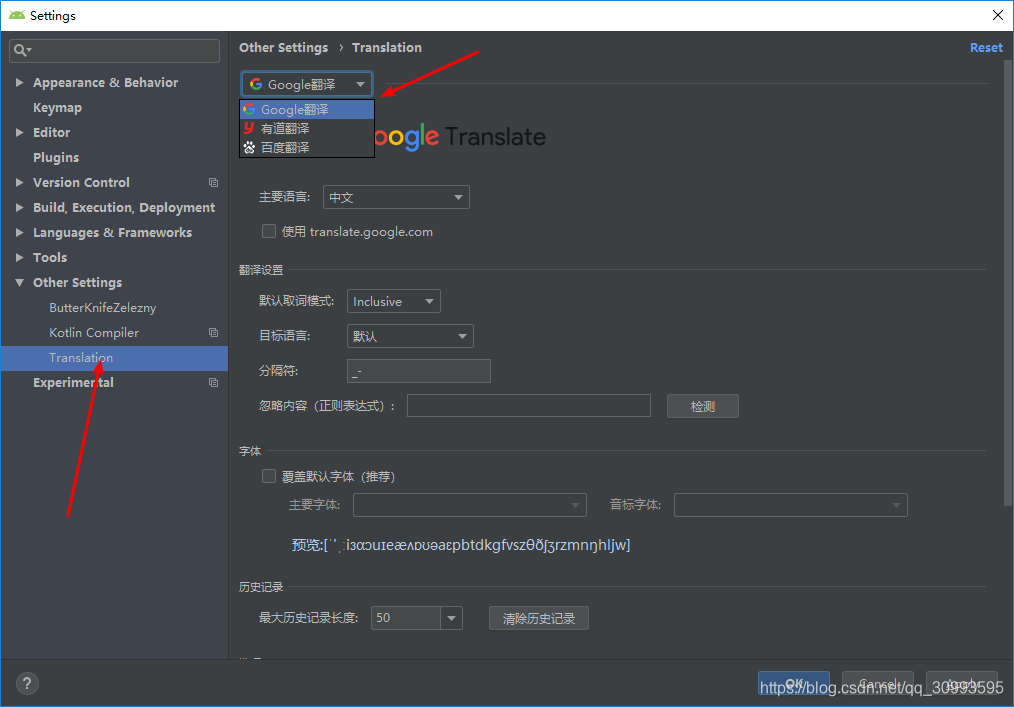1014x707 pixels.
Task: Open the 主要语言 dropdown showing 中文
Action: 396,197
